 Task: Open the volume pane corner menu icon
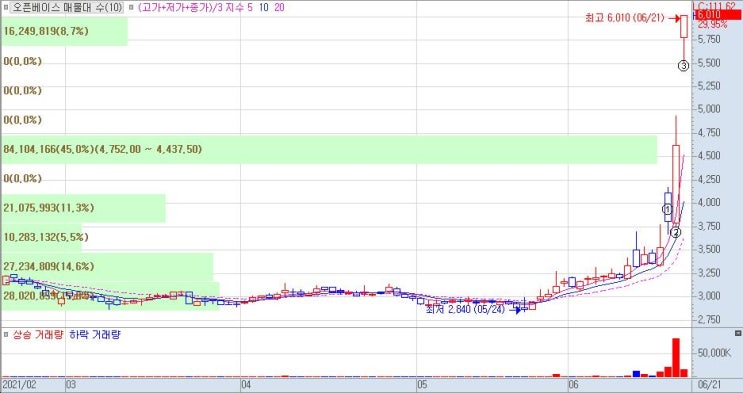738,333
